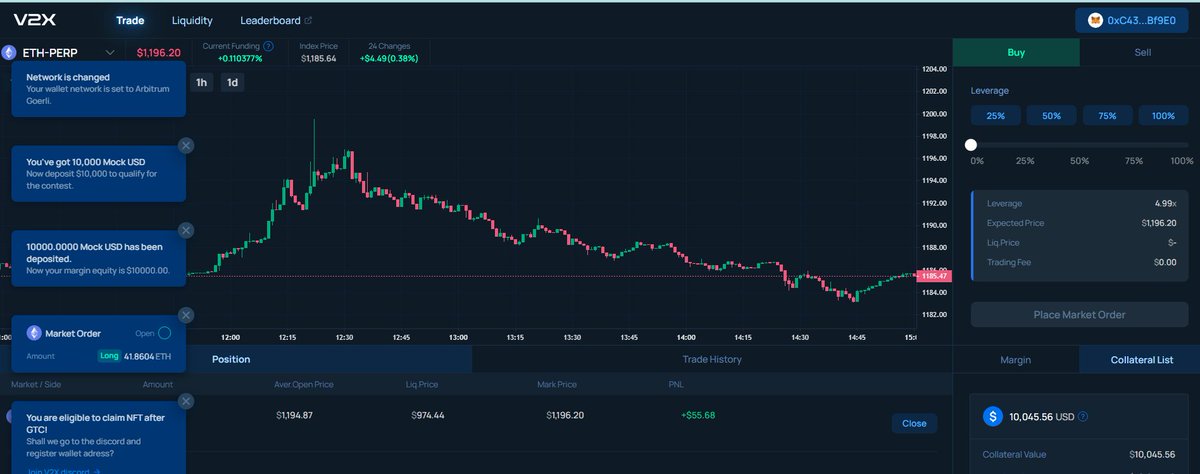Viewport: 1200px width, 474px height.
Task: Open the Position tab
Action: point(230,359)
